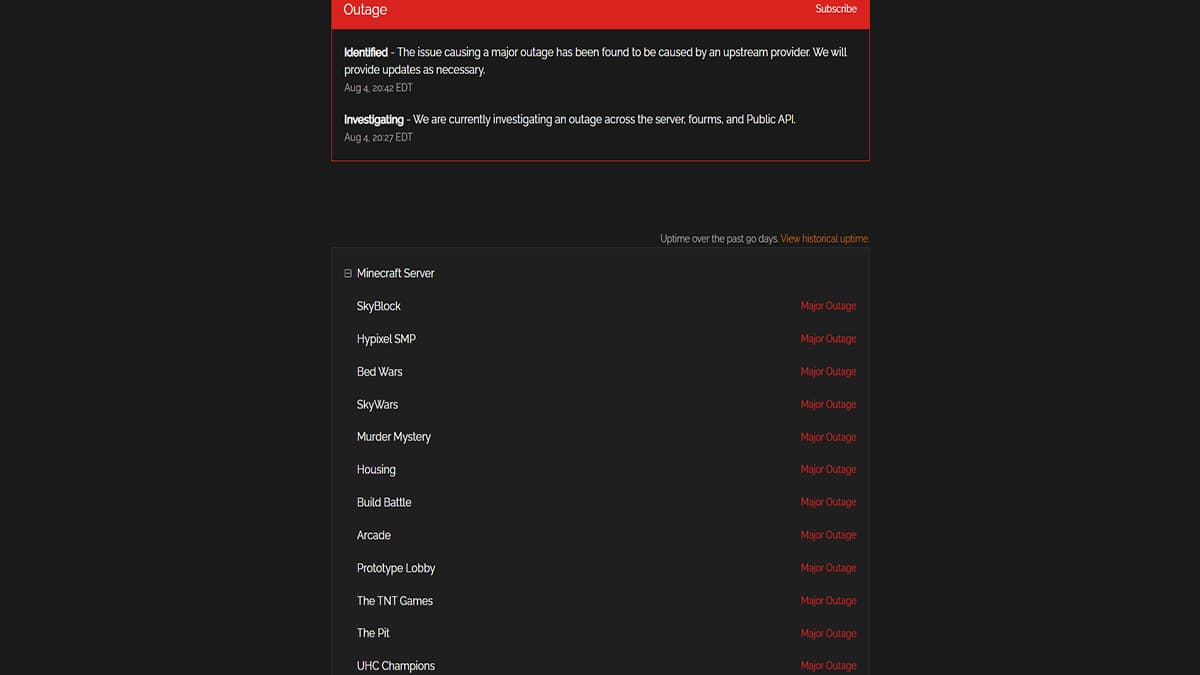The image size is (1200, 675).
Task: Select the Prototype Lobby component
Action: pyautogui.click(x=396, y=567)
